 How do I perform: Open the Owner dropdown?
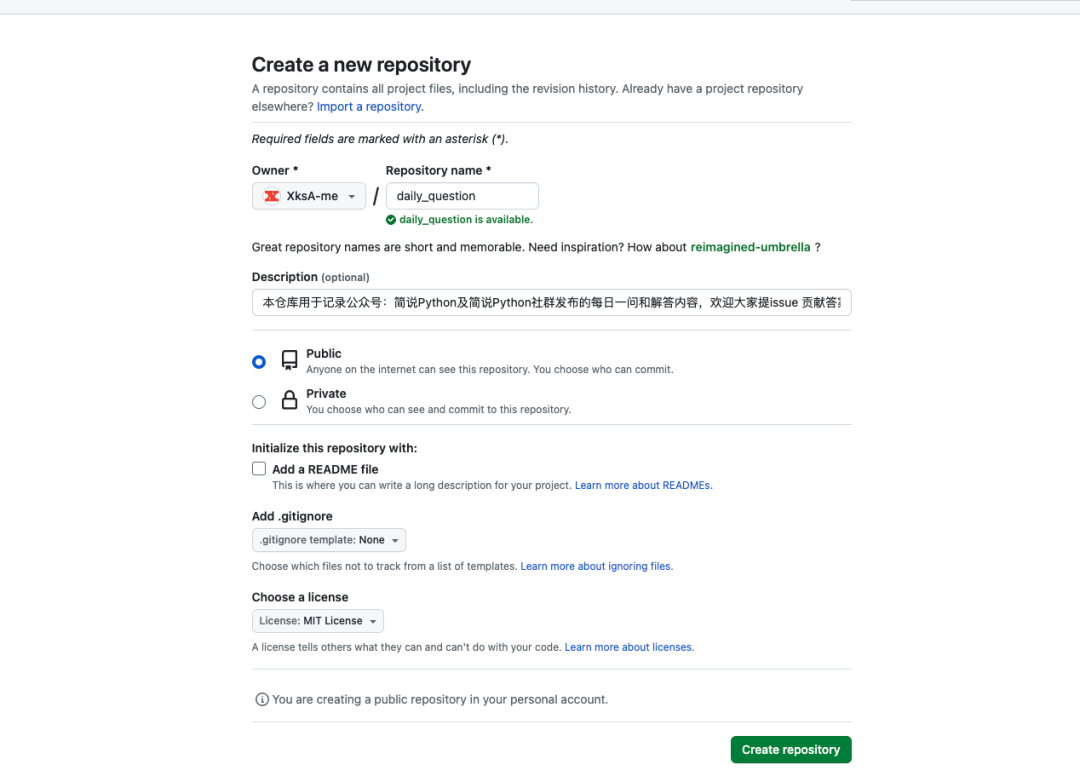click(308, 196)
